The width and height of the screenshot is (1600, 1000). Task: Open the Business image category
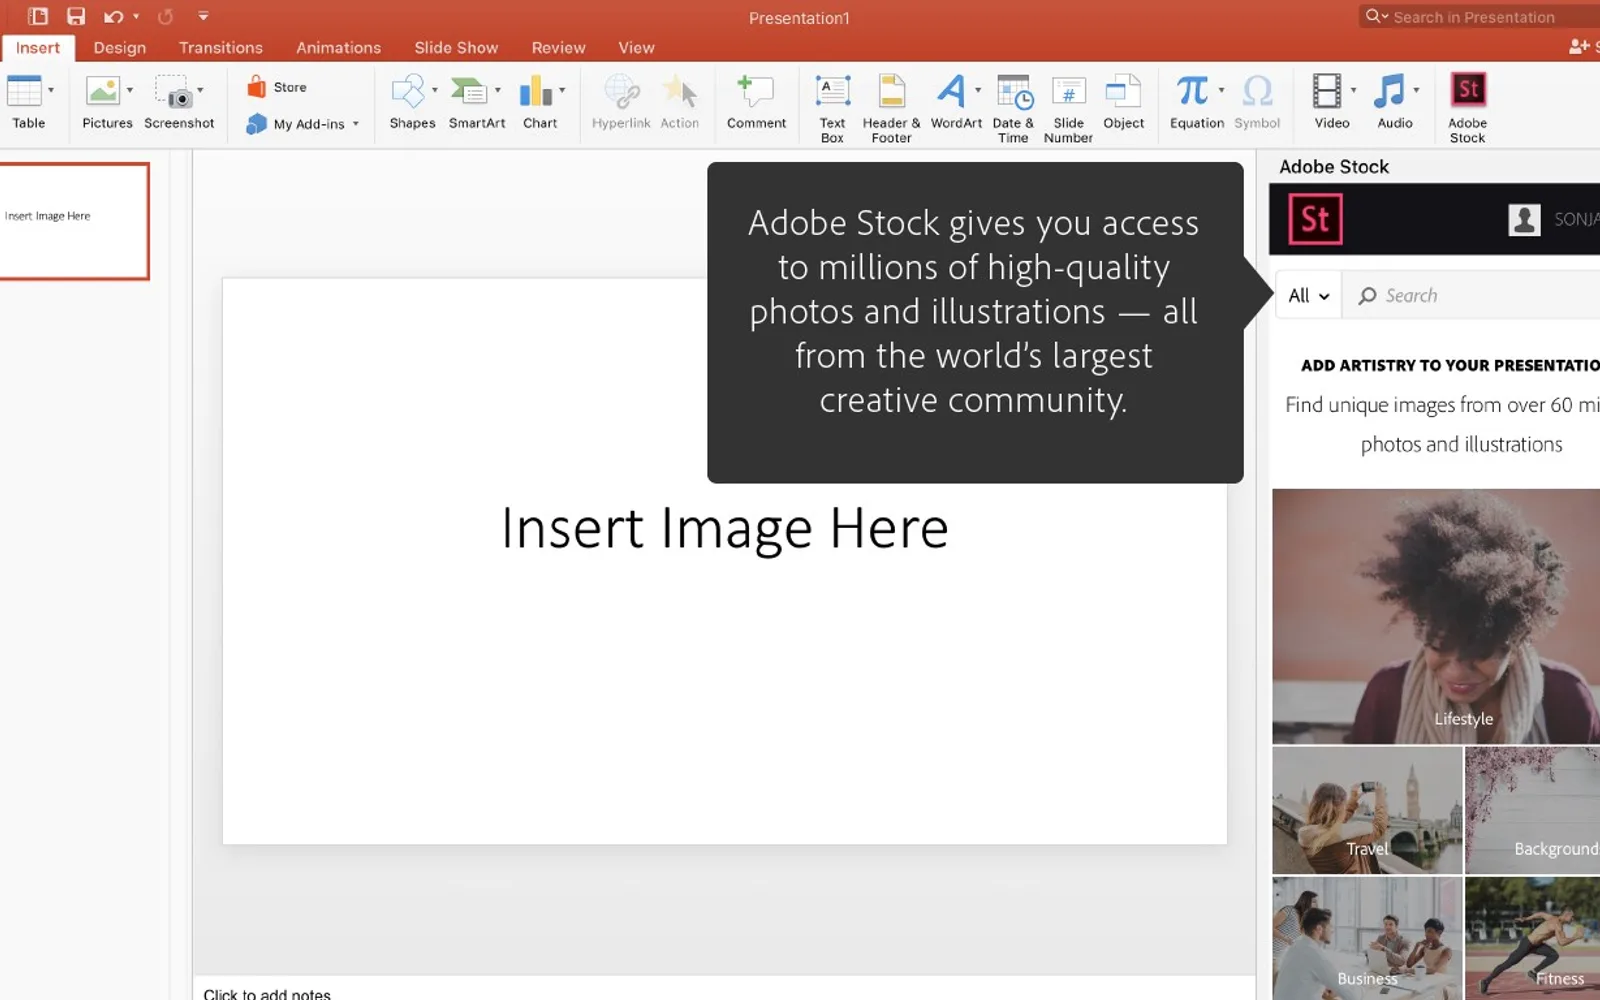pos(1367,938)
